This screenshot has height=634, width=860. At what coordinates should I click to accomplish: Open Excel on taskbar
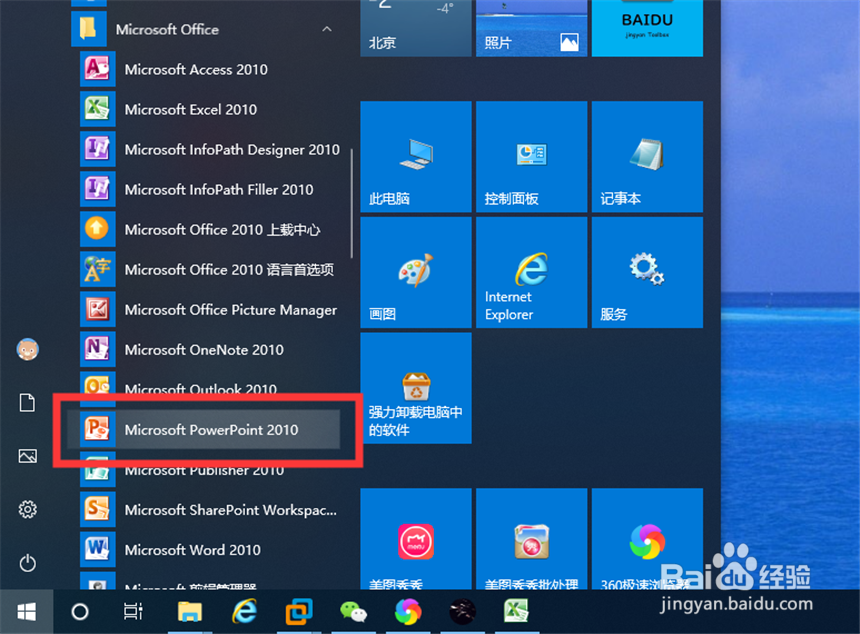tap(516, 612)
